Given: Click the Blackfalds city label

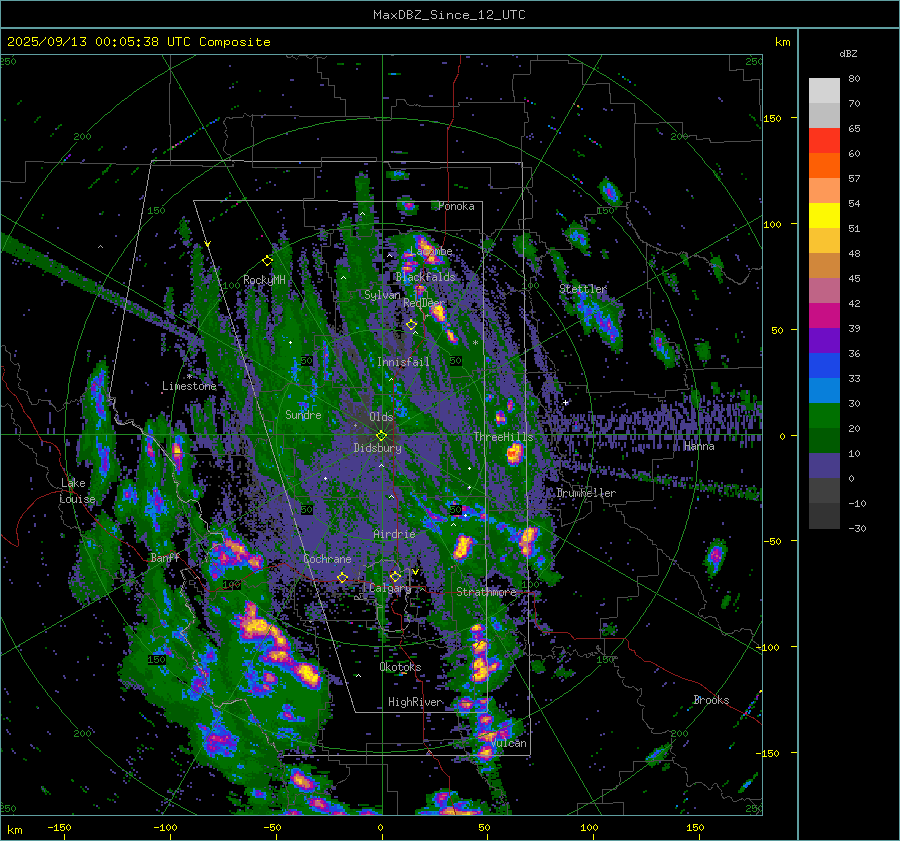Looking at the screenshot, I should tap(425, 277).
